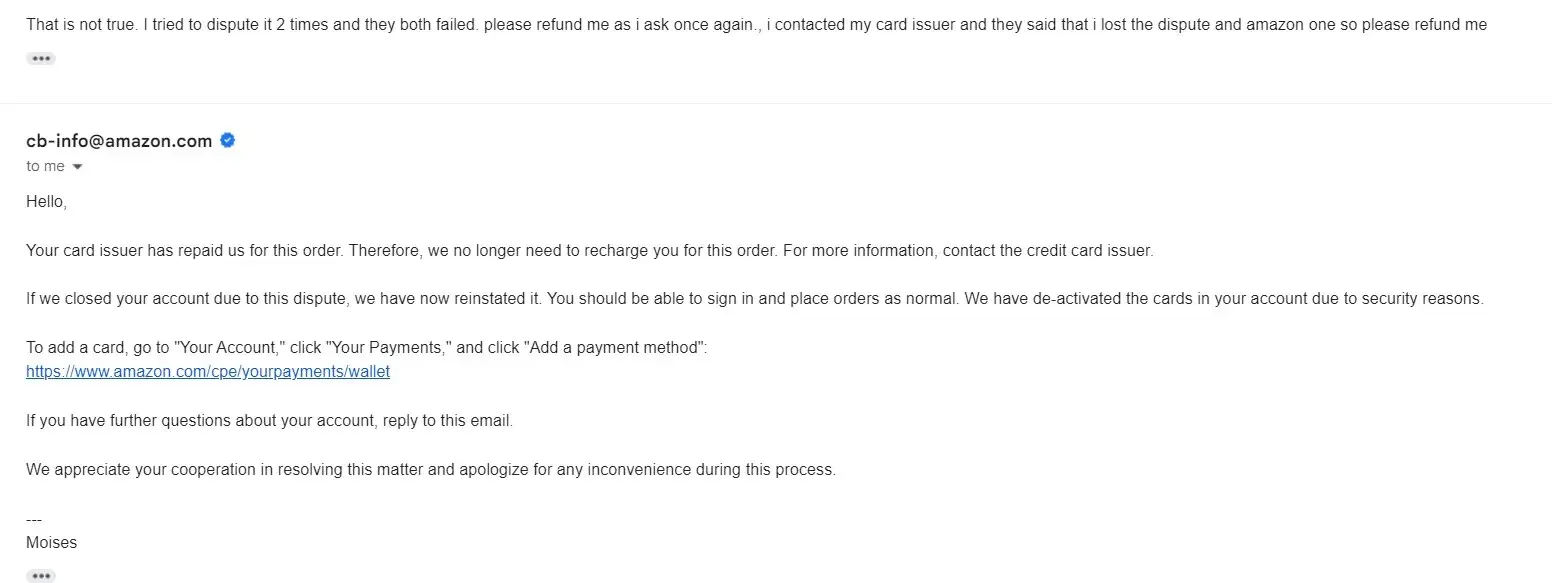Click the "We appreciate your cooperation" line
Image resolution: width=1552 pixels, height=583 pixels.
[x=430, y=470]
